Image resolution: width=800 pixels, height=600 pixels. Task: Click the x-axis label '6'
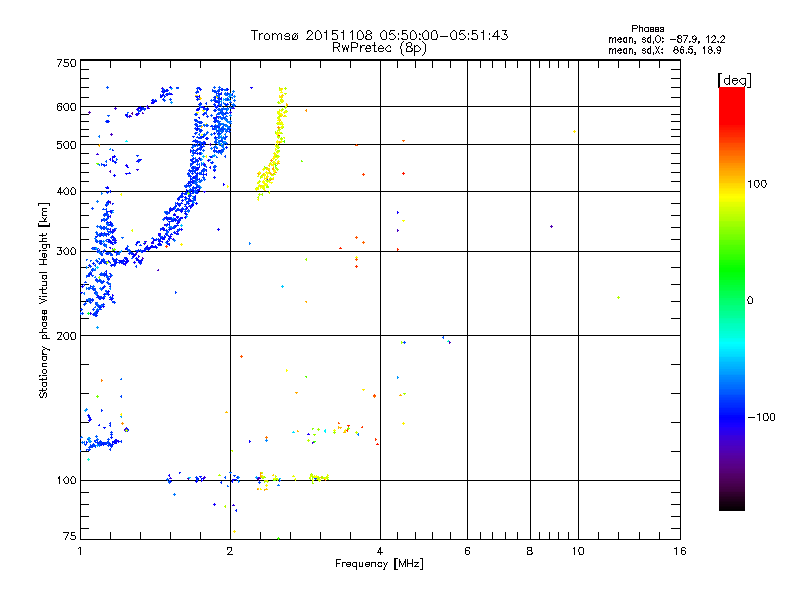467,551
